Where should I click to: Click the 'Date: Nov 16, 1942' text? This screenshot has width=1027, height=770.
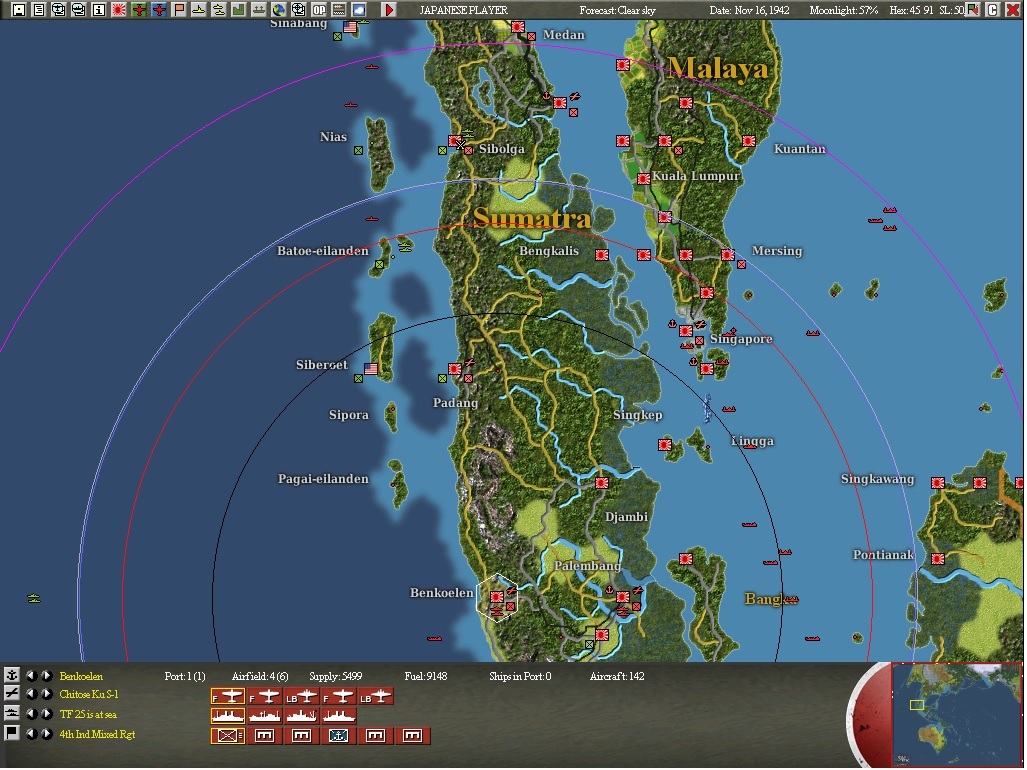(749, 10)
